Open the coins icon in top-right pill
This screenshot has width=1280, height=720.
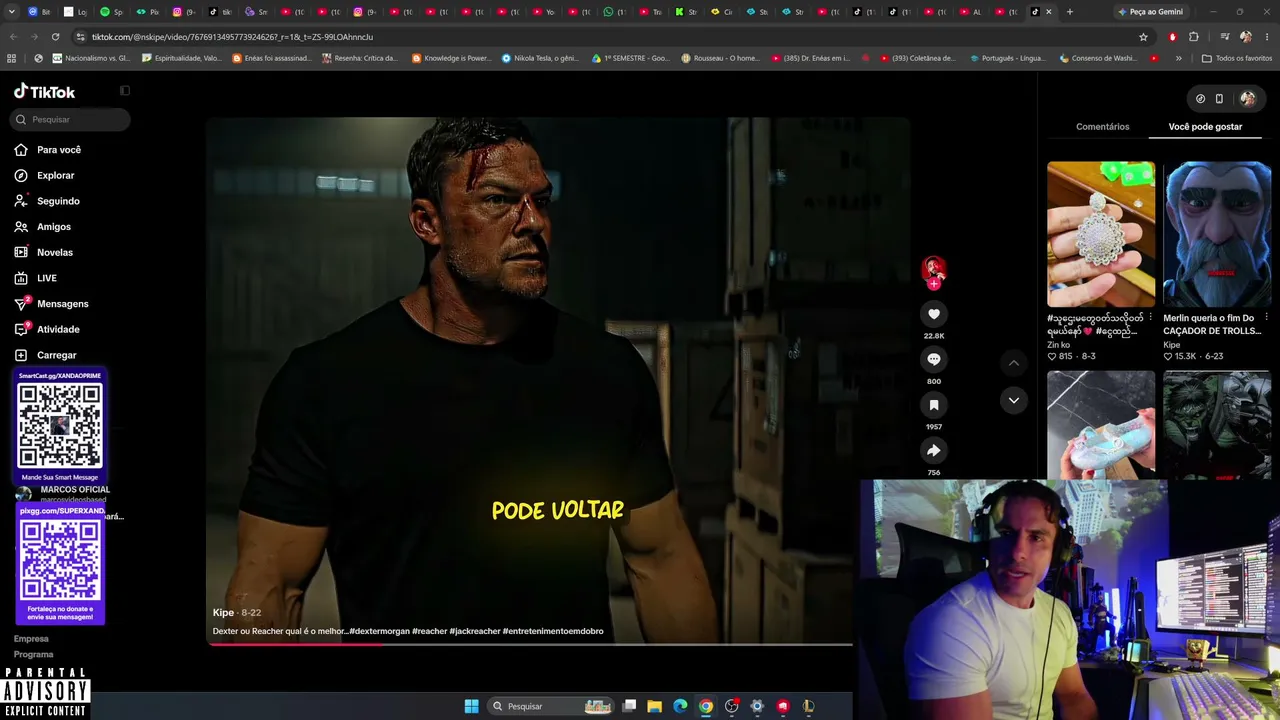(1200, 99)
